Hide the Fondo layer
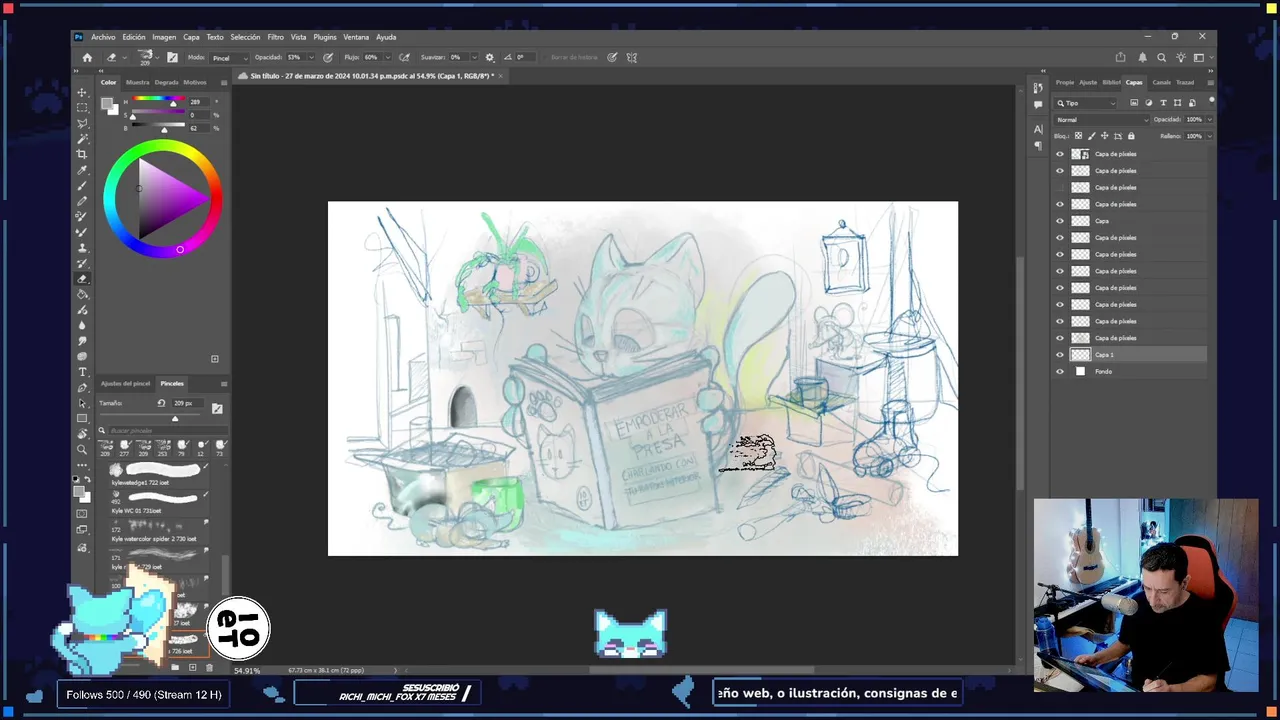This screenshot has width=1280, height=720. tap(1060, 371)
